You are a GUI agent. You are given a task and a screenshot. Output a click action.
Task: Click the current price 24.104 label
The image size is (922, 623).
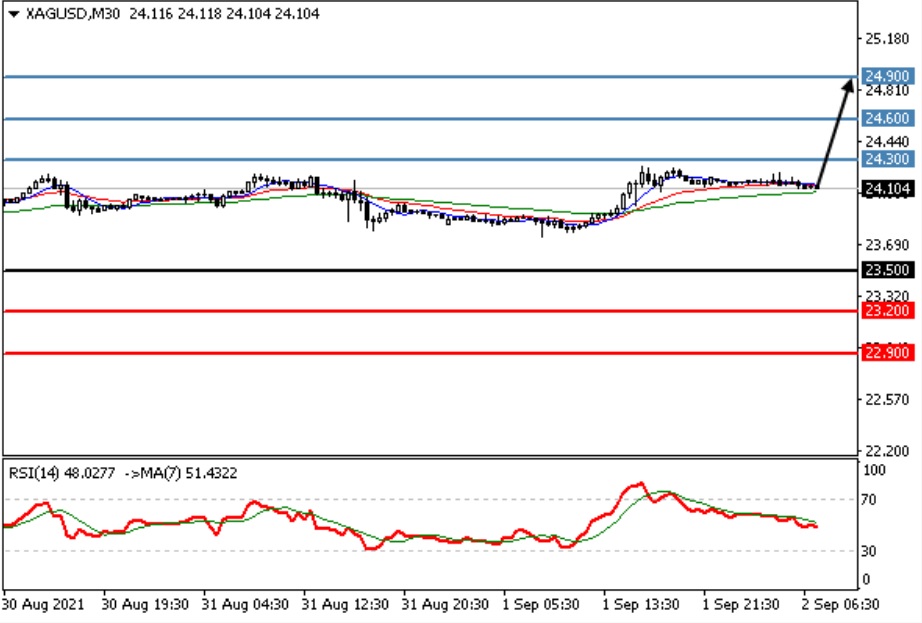point(888,189)
